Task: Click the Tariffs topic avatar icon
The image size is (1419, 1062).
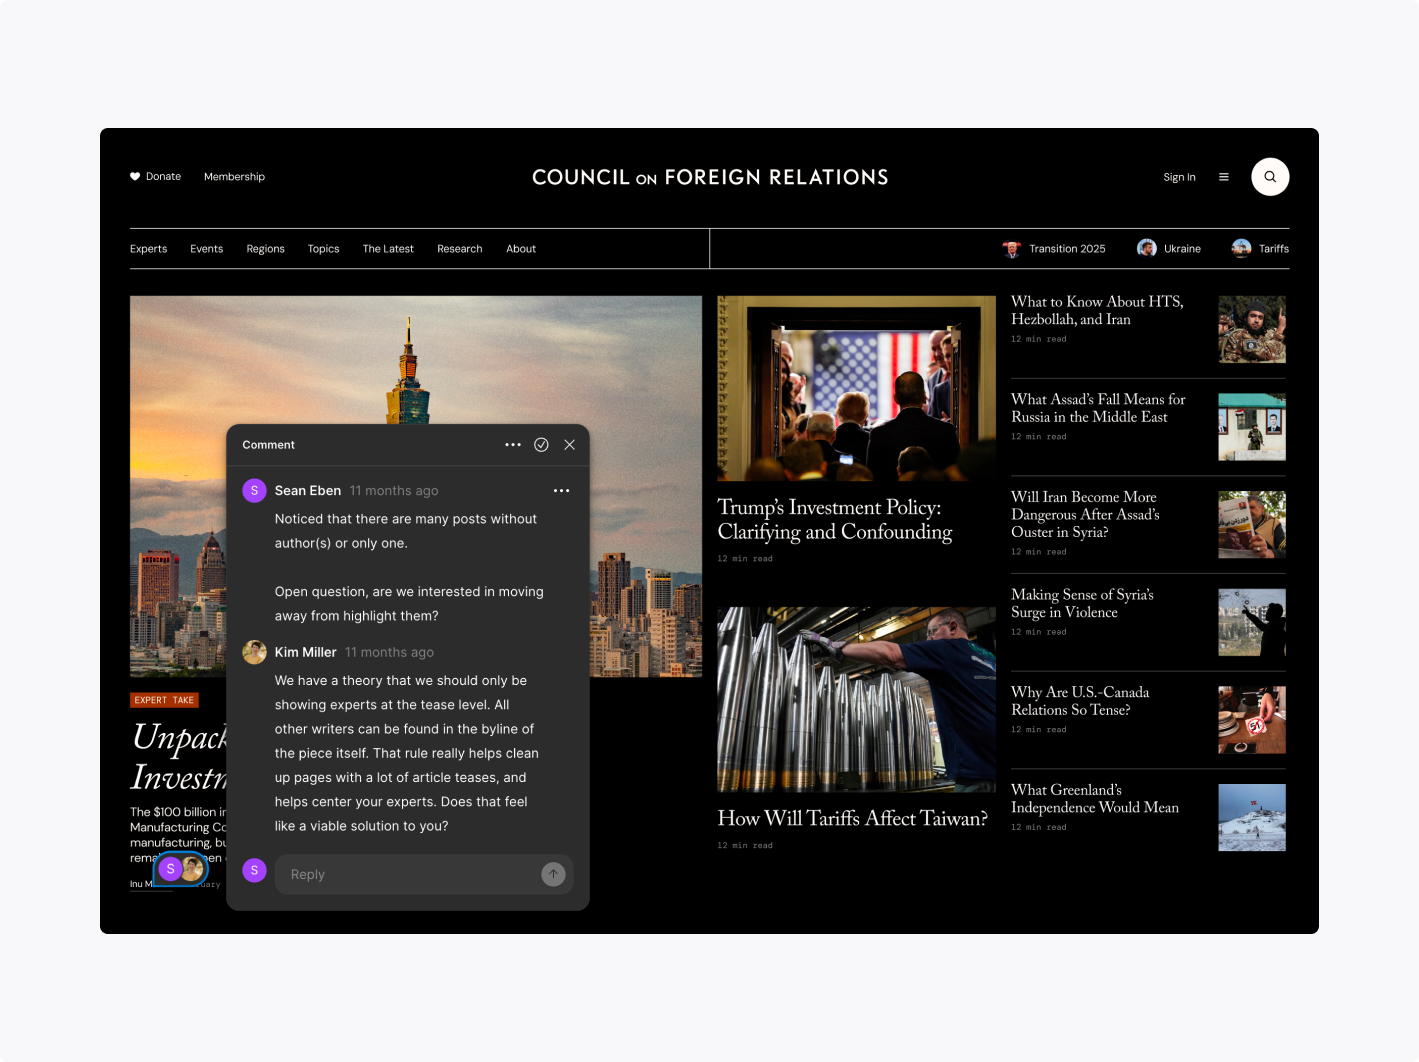Action: (1241, 248)
